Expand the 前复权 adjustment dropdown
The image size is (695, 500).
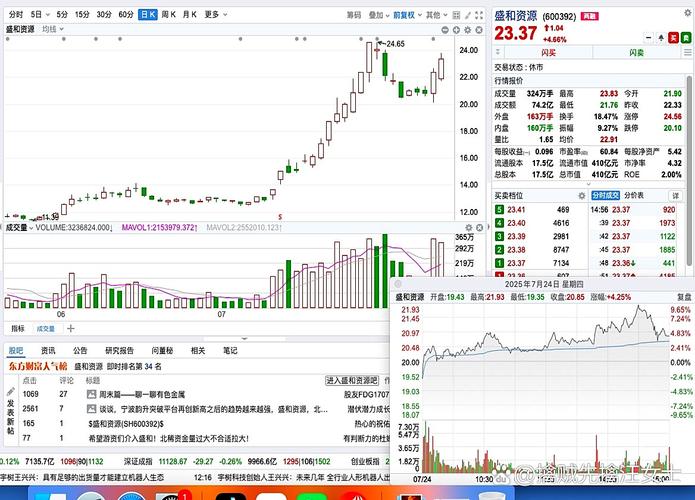click(405, 15)
